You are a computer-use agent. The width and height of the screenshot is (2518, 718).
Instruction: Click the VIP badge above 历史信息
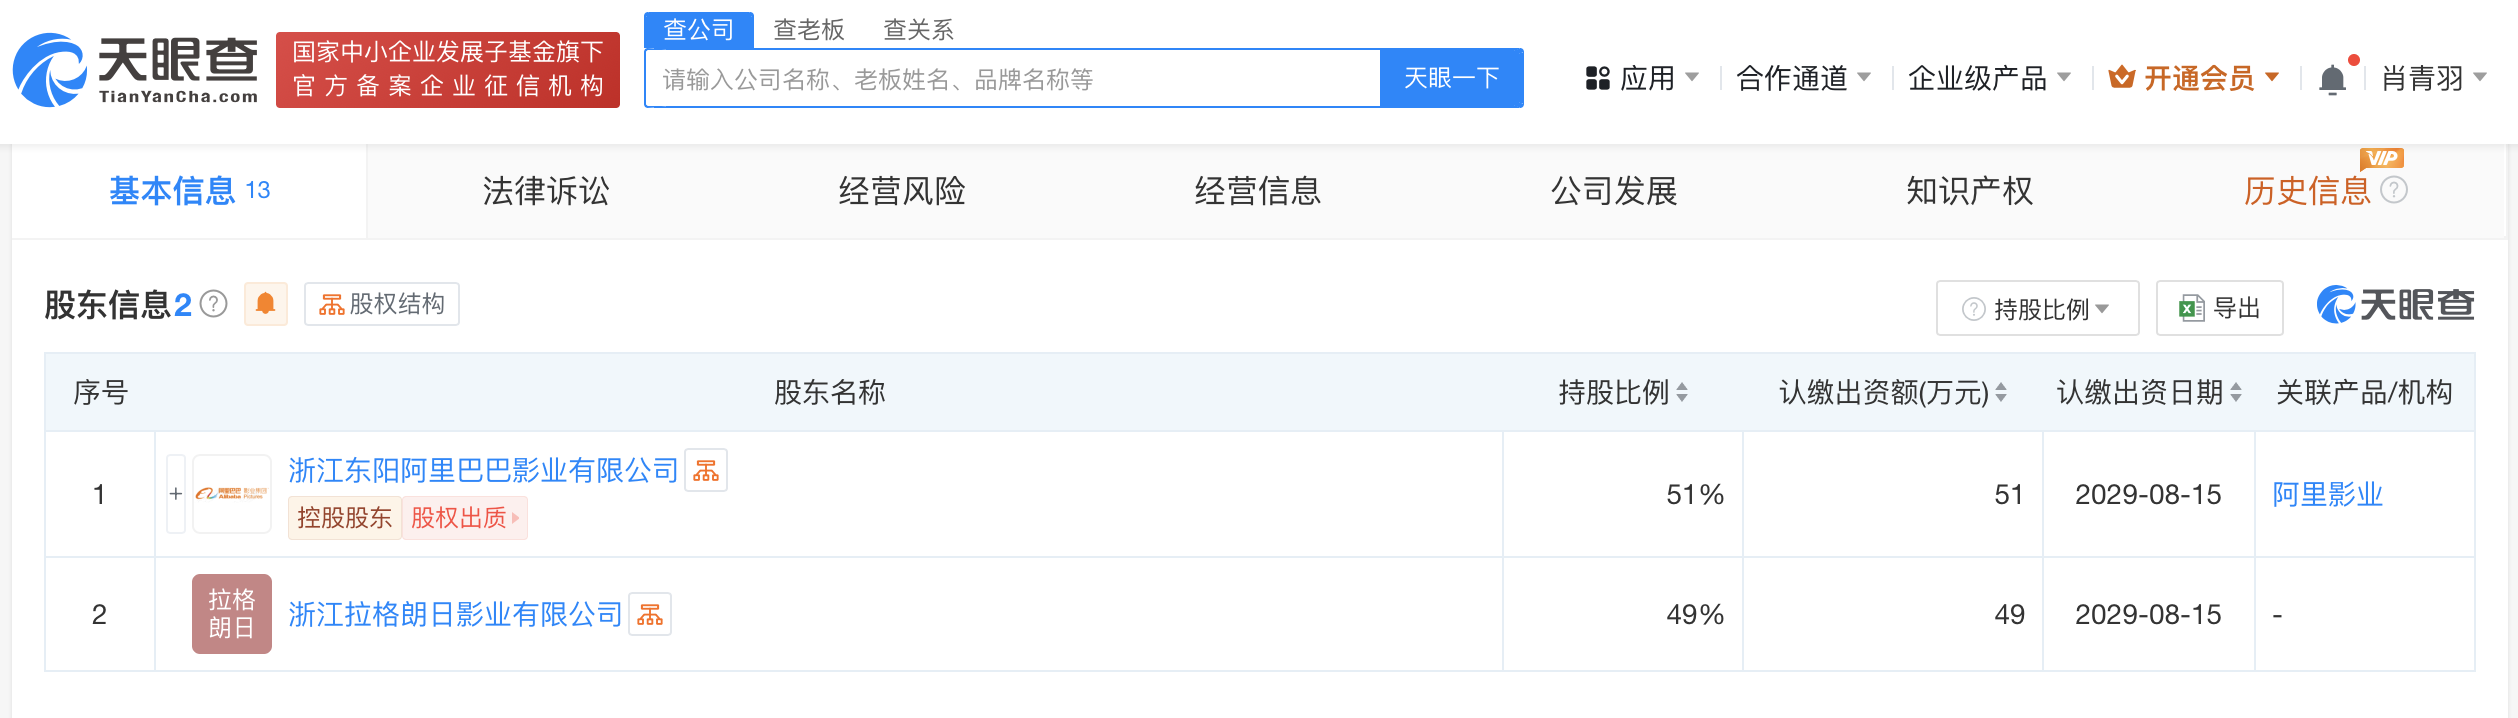tap(2383, 158)
